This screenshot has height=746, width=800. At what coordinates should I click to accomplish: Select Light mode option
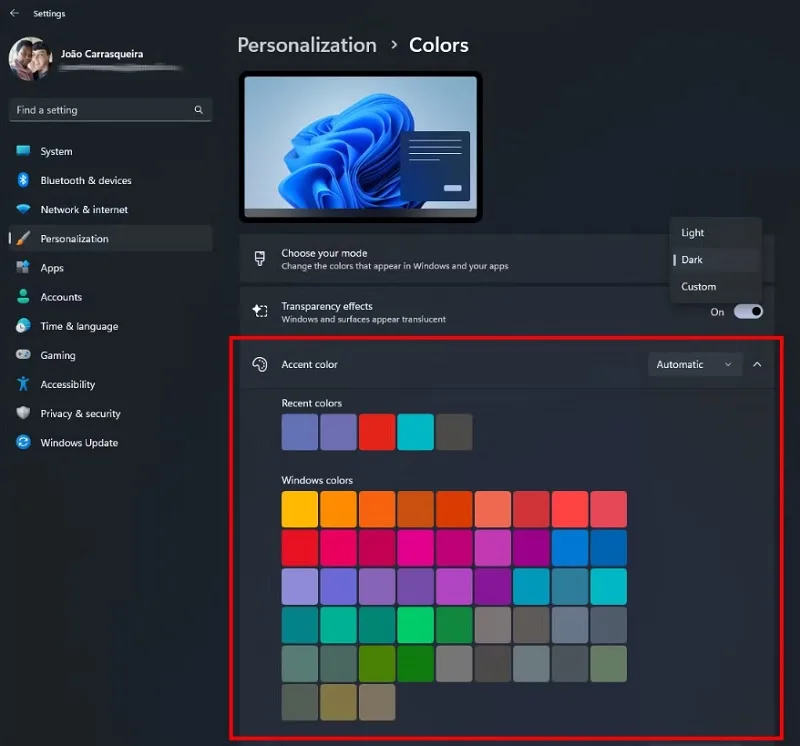pyautogui.click(x=714, y=233)
